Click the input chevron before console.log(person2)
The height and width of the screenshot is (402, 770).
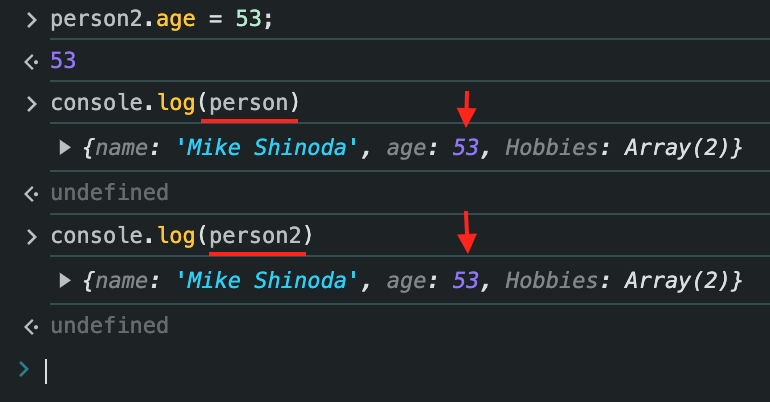[x=31, y=236]
